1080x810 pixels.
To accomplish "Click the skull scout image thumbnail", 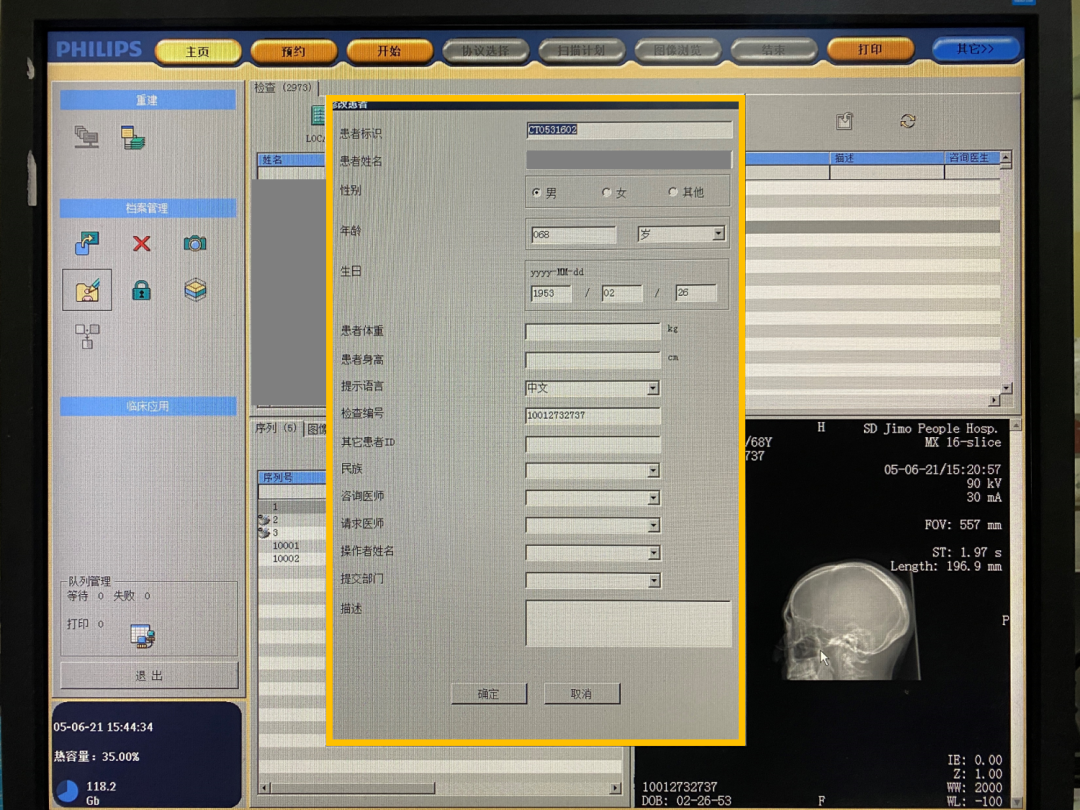I will tap(849, 620).
